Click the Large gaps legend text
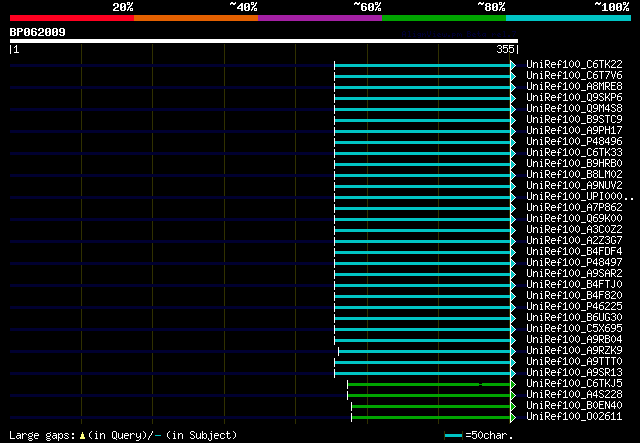This screenshot has height=443, width=640. [x=123, y=435]
